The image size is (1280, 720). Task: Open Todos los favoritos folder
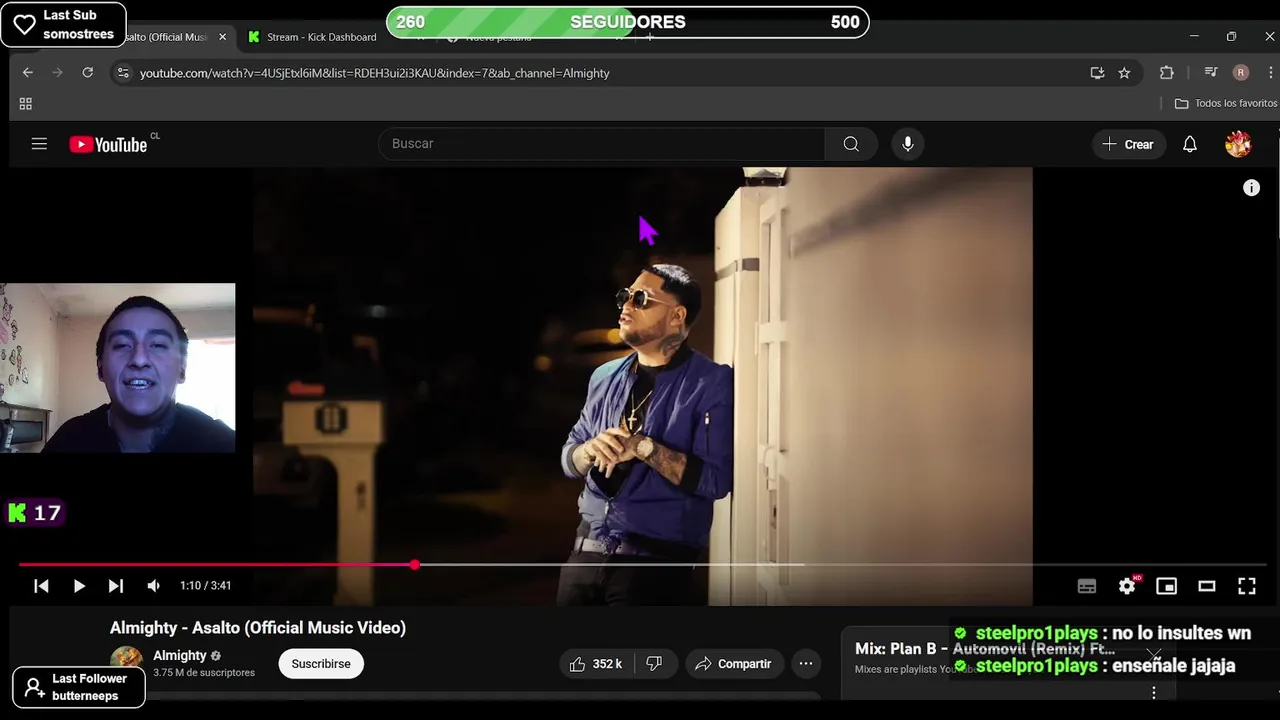(1226, 104)
